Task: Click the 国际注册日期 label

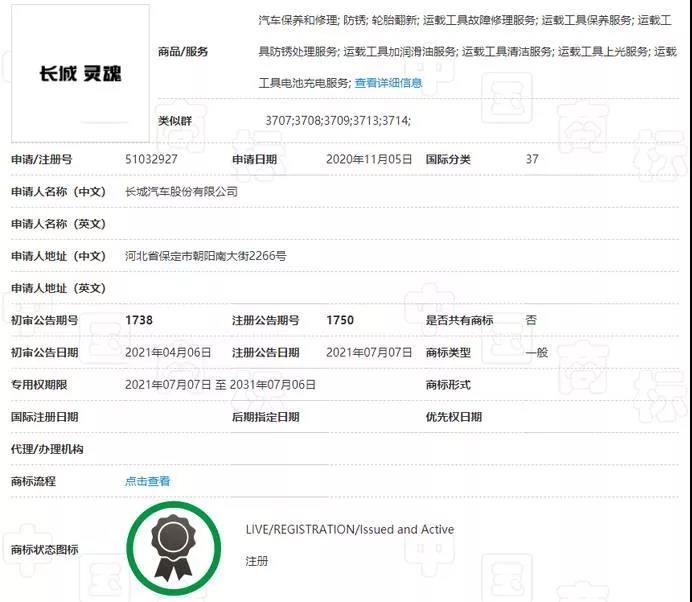Action: click(x=45, y=417)
